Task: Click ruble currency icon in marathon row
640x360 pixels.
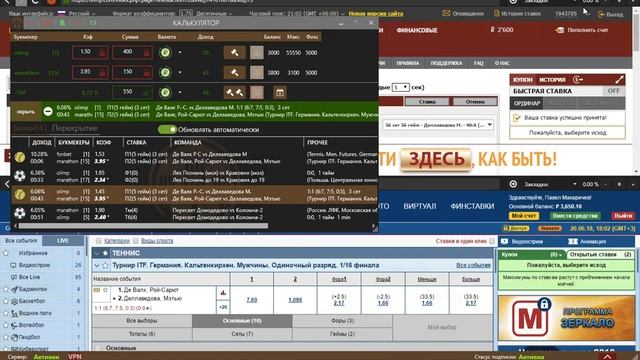Action: click(165, 72)
